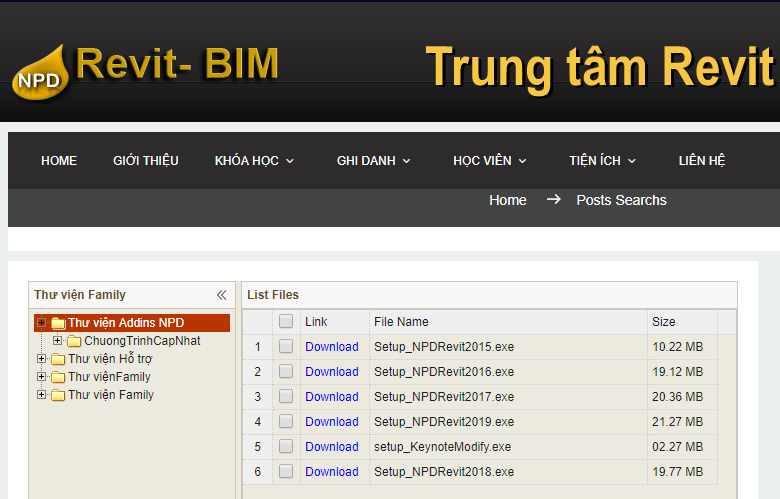The image size is (780, 499).
Task: Click the Thư viện Hỗ trợ folder icon
Action: coord(58,359)
